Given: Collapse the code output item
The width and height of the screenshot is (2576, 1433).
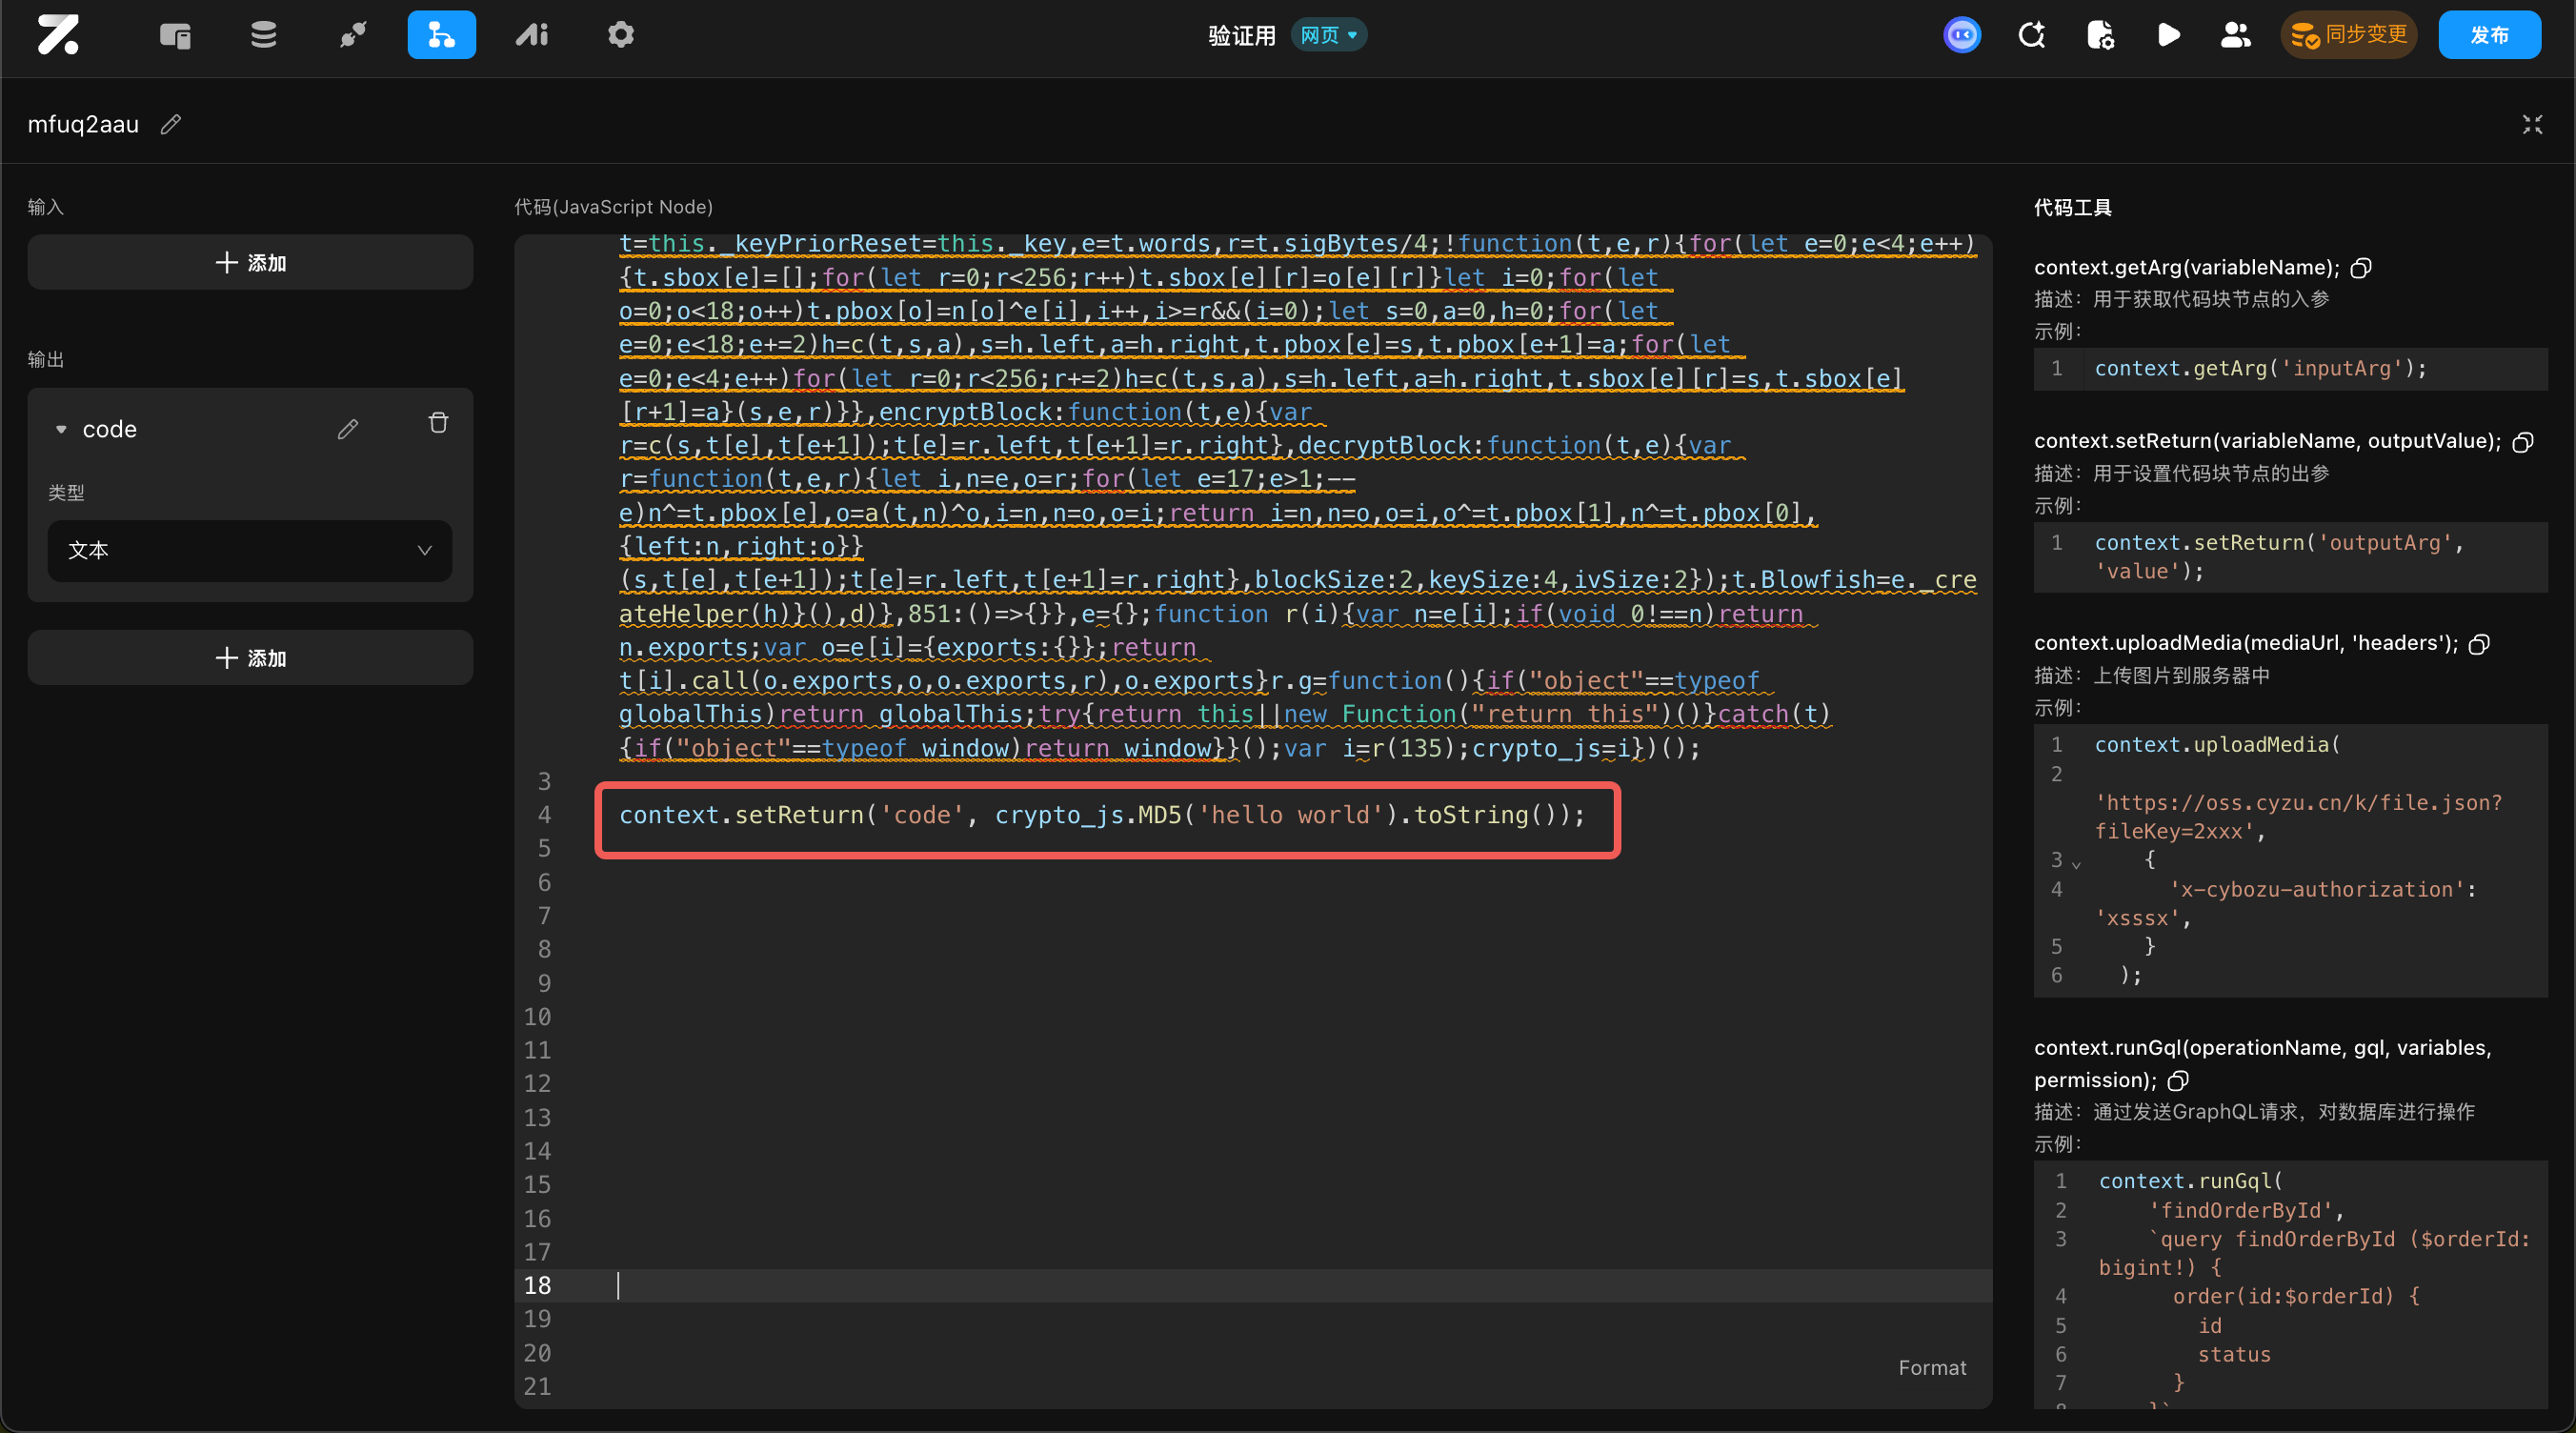Looking at the screenshot, I should (61, 429).
